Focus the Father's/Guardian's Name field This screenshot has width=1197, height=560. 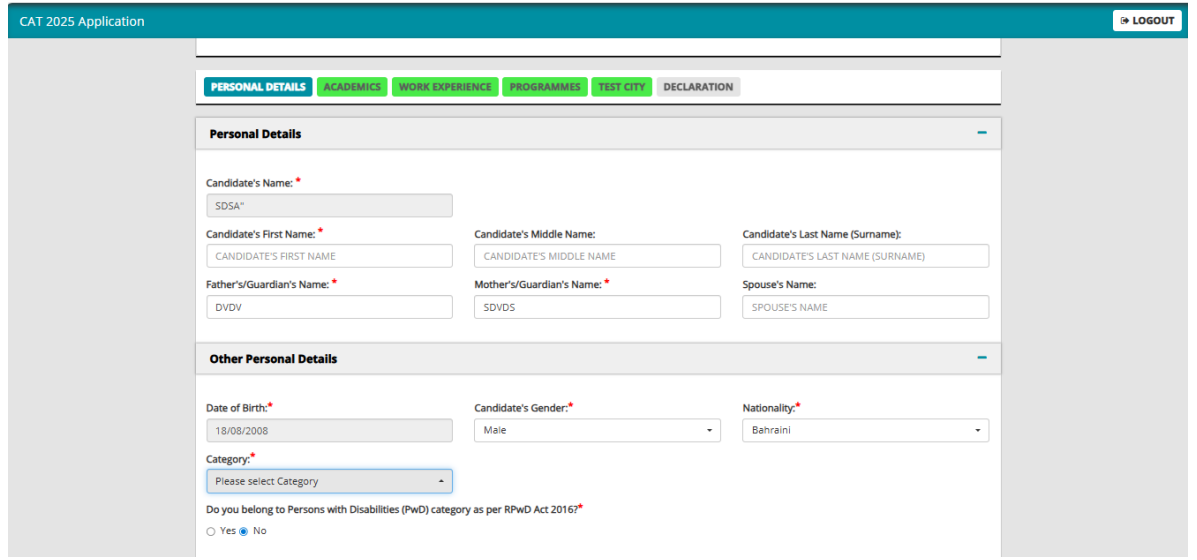[x=329, y=307]
